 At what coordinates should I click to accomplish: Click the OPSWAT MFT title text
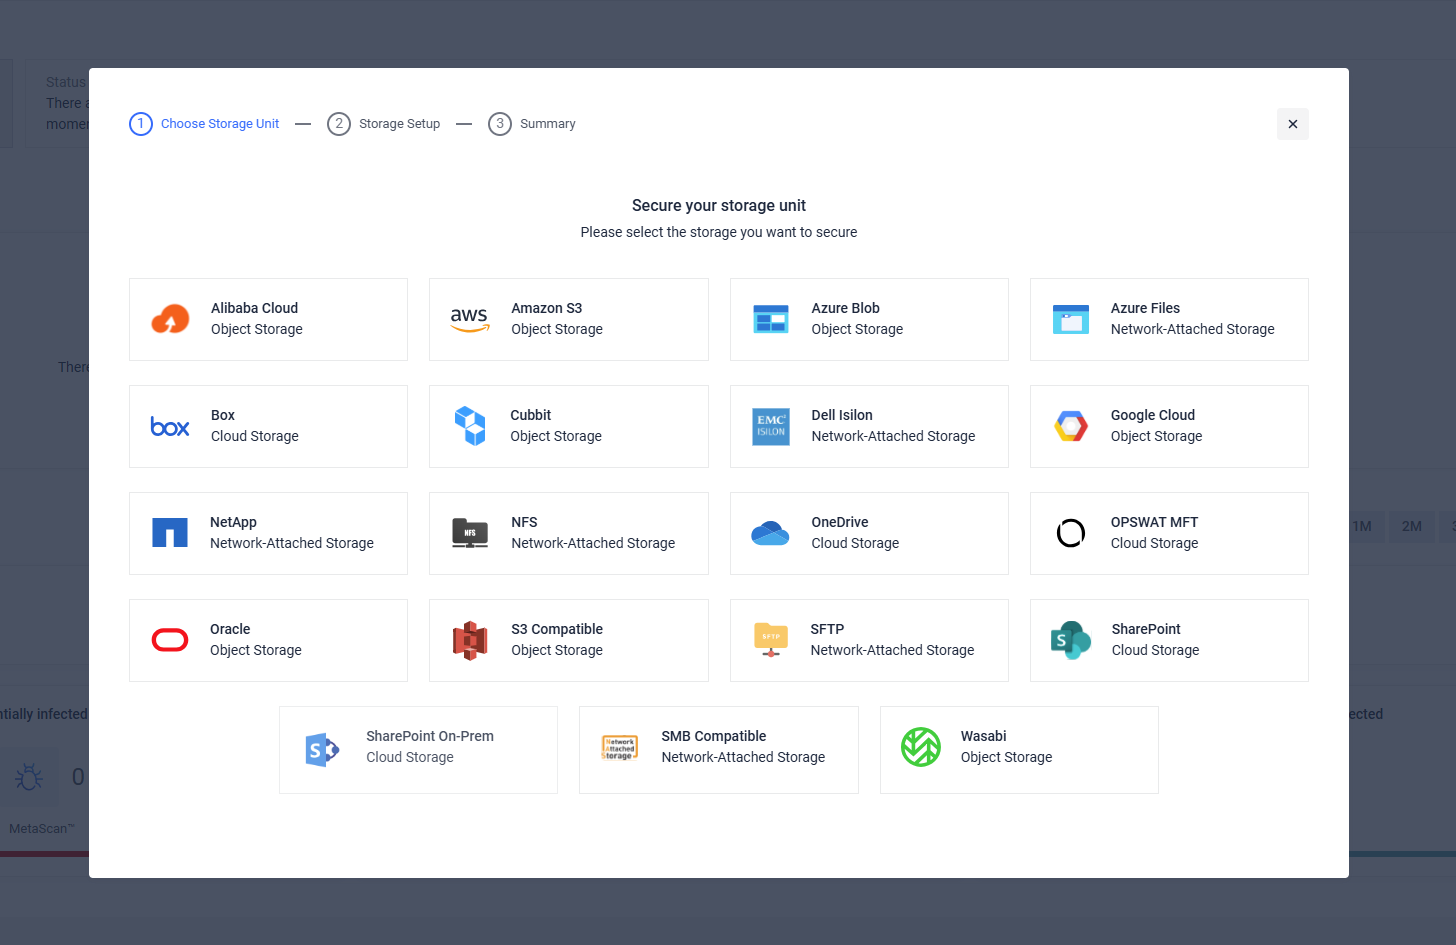pyautogui.click(x=1154, y=522)
